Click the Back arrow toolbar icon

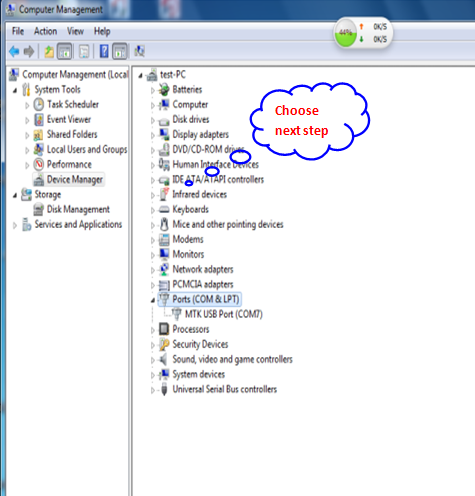14,51
